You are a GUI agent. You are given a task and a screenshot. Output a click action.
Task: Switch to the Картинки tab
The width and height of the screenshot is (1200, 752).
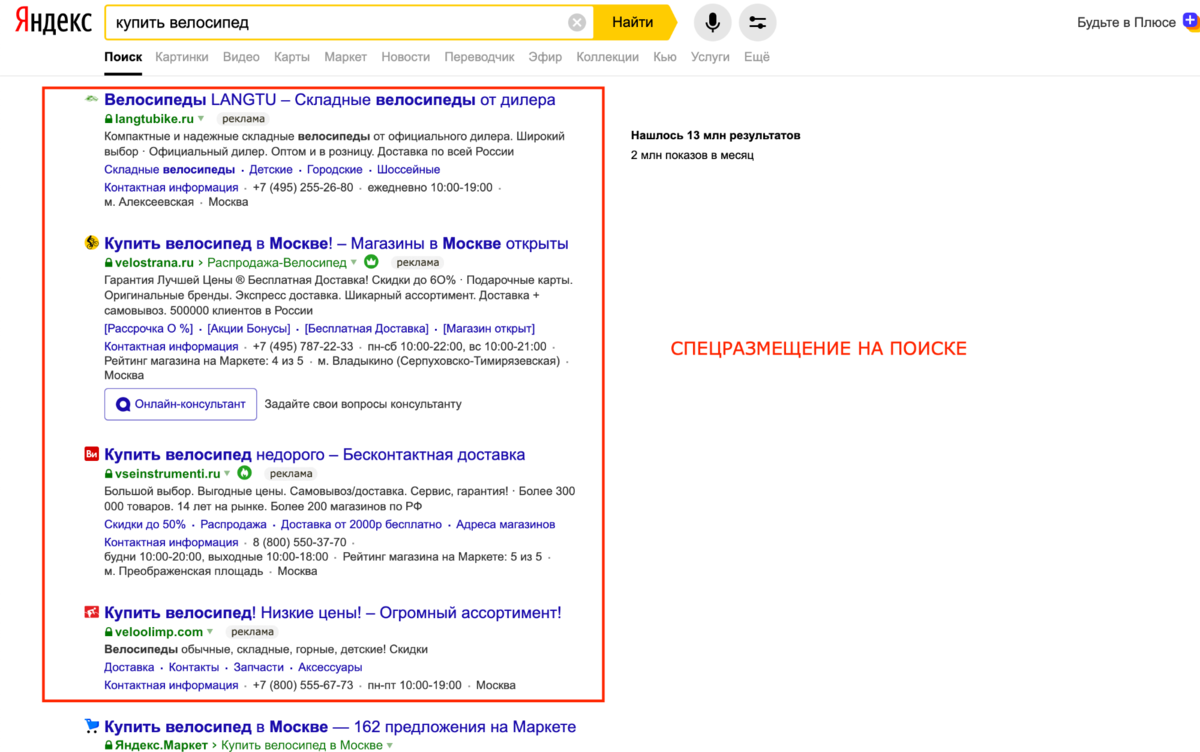[182, 57]
